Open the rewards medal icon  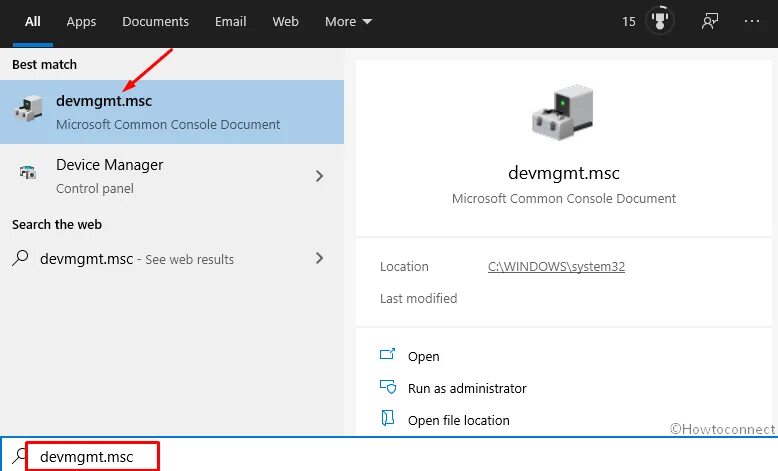pyautogui.click(x=660, y=21)
